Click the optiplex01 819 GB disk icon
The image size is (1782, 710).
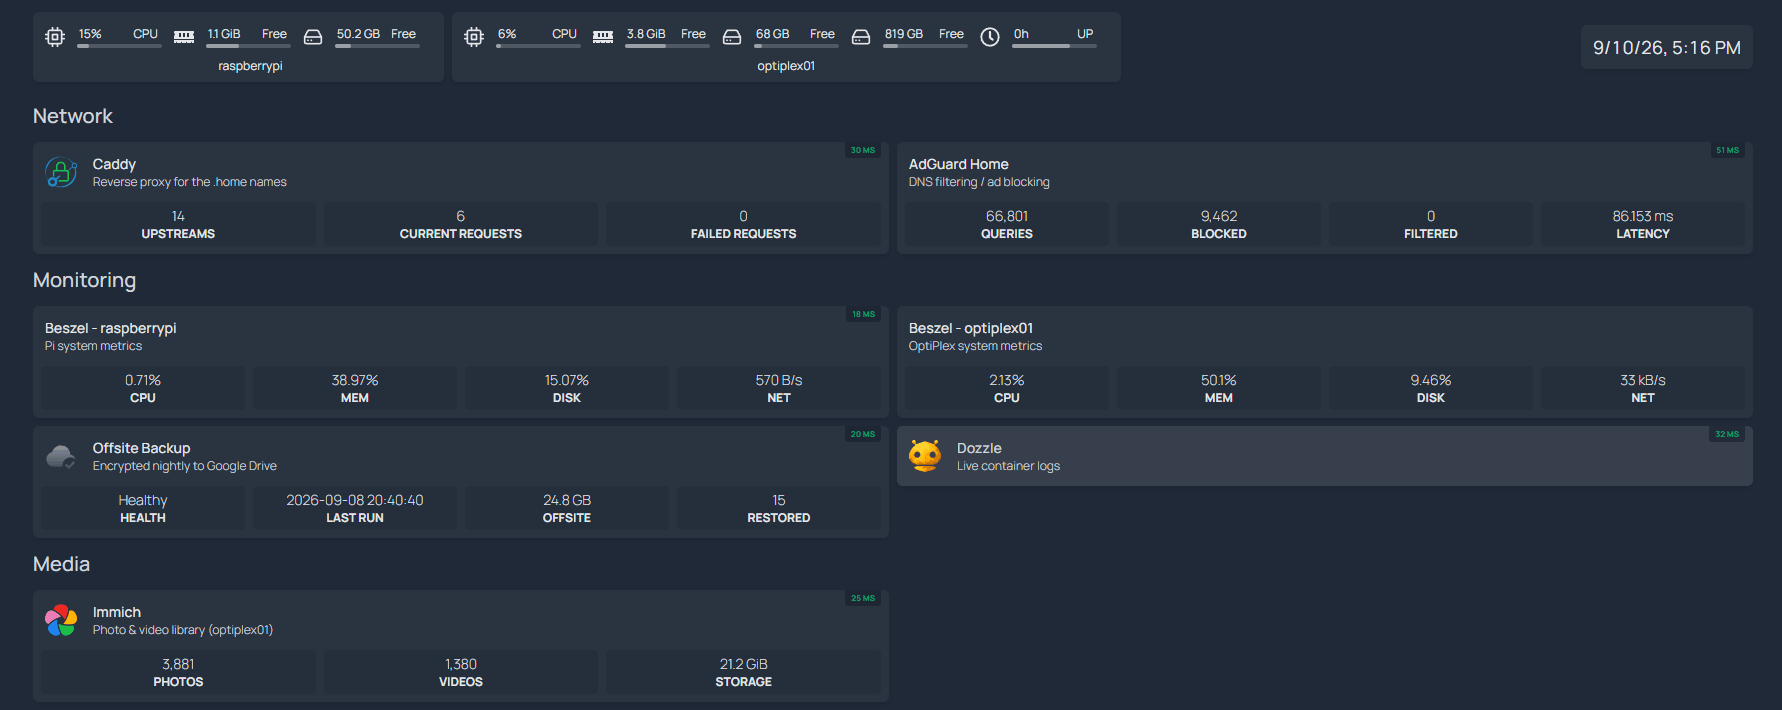click(x=861, y=37)
